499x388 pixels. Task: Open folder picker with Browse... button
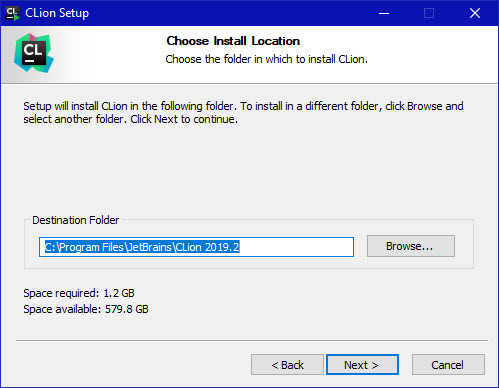[411, 246]
